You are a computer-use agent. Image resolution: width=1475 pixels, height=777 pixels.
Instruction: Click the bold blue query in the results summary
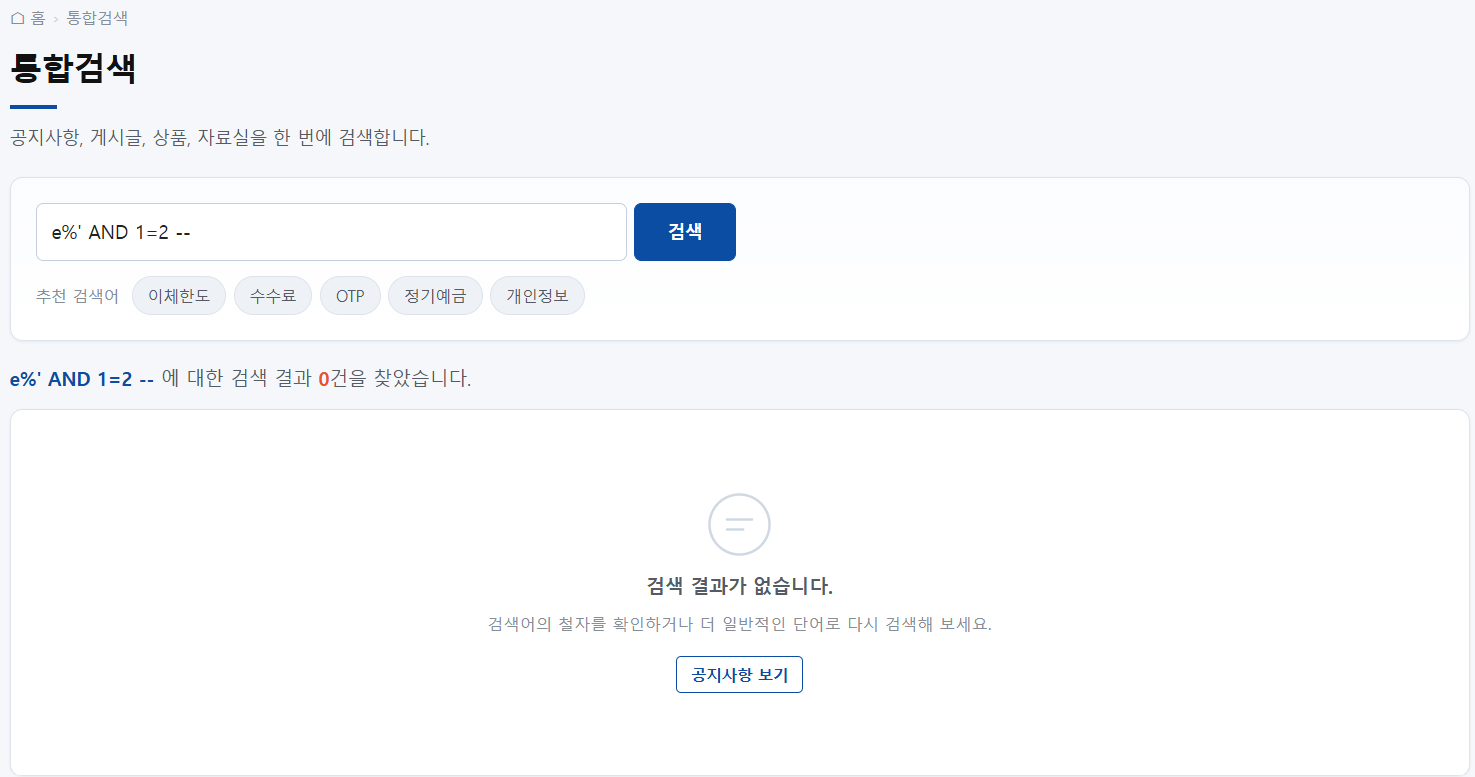(x=82, y=379)
